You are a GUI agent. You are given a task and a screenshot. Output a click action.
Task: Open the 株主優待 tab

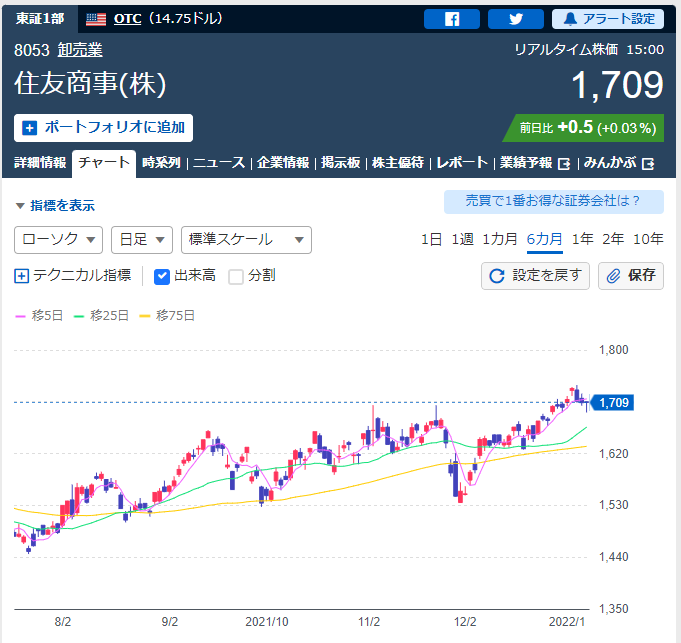coord(398,162)
